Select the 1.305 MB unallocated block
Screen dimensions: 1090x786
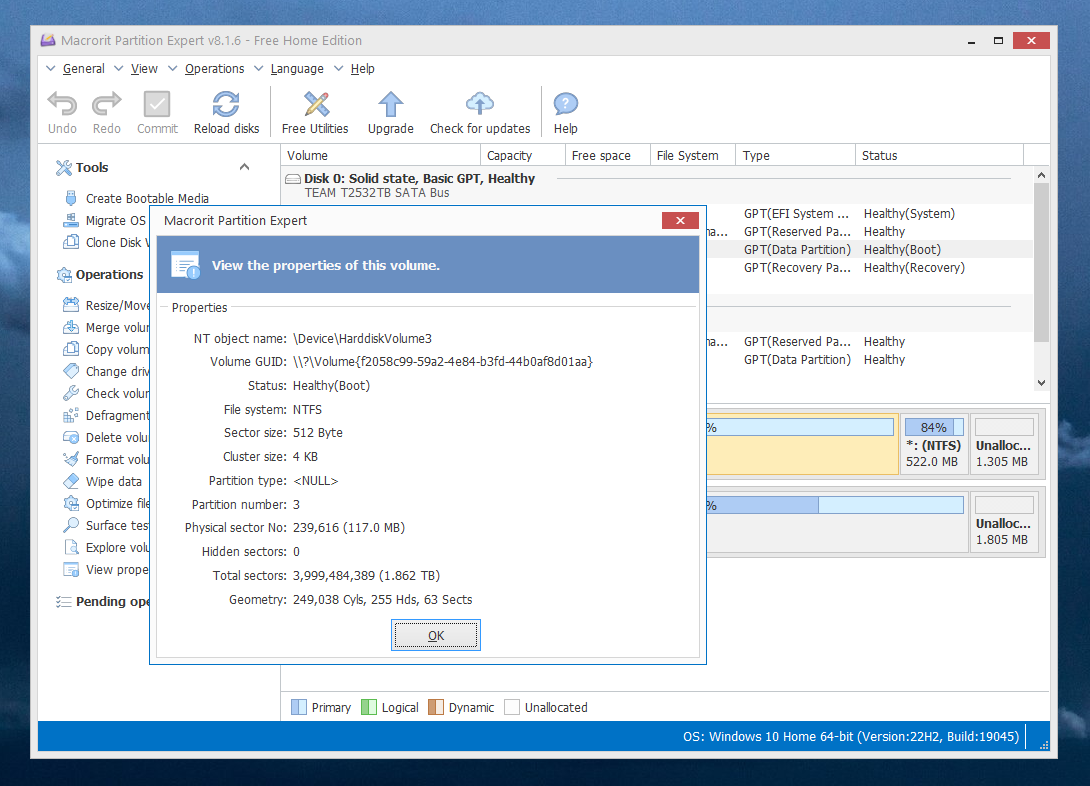click(x=1004, y=444)
